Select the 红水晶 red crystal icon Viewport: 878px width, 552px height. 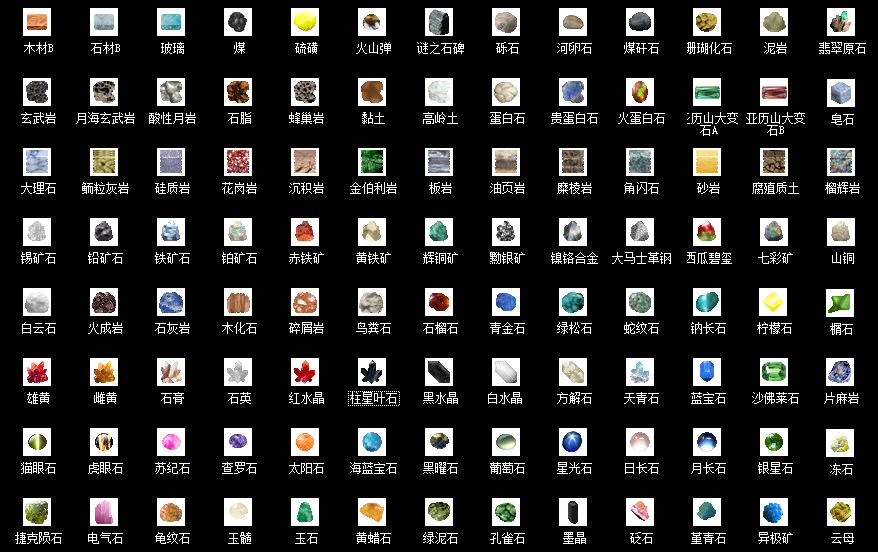tap(305, 372)
